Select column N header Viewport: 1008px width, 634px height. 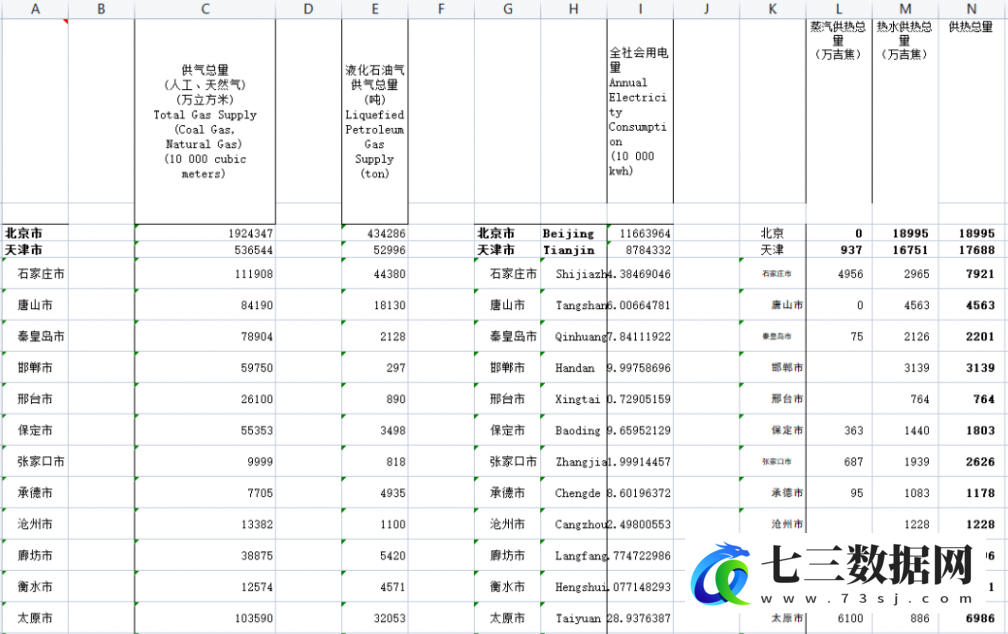click(x=971, y=9)
